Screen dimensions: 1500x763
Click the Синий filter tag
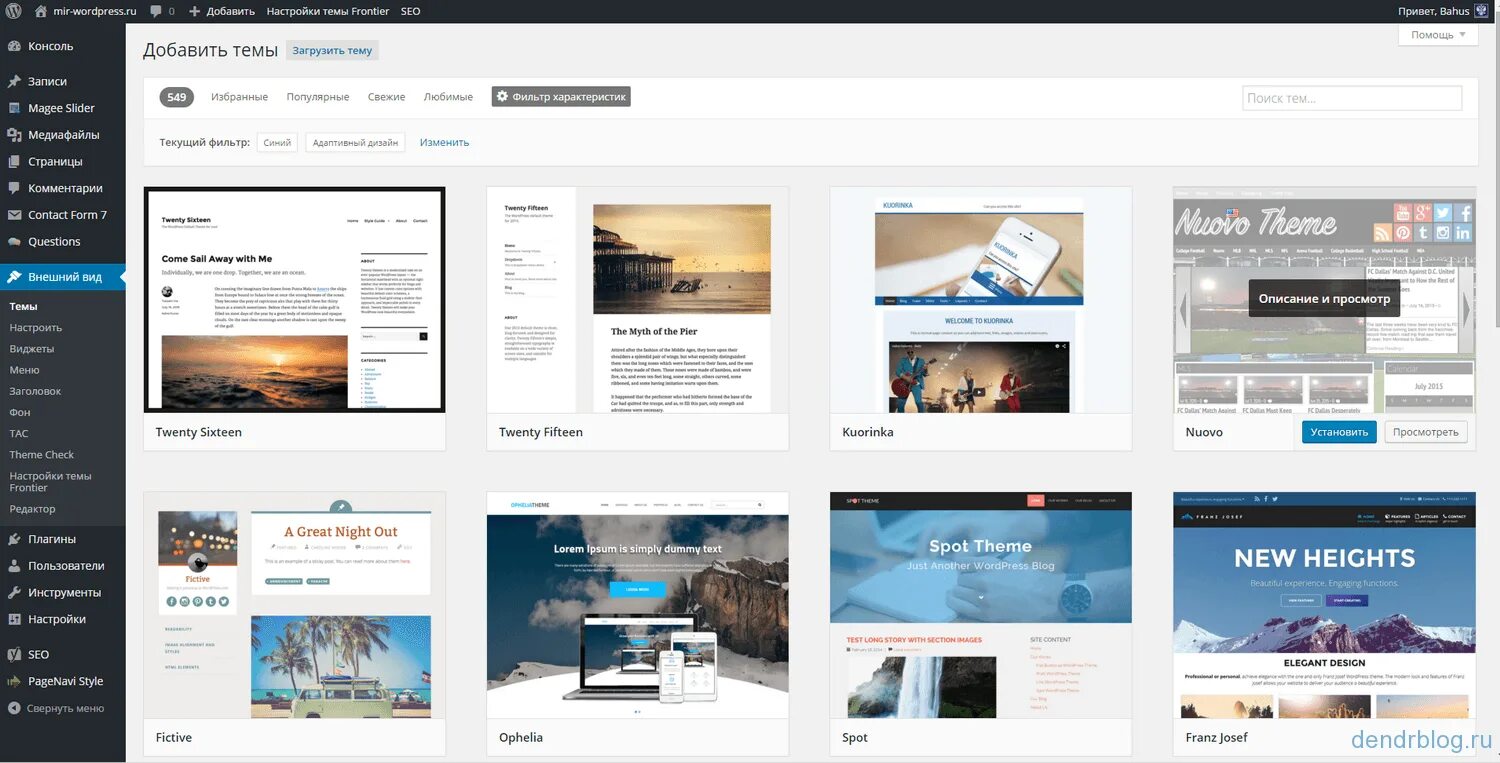pyautogui.click(x=277, y=143)
